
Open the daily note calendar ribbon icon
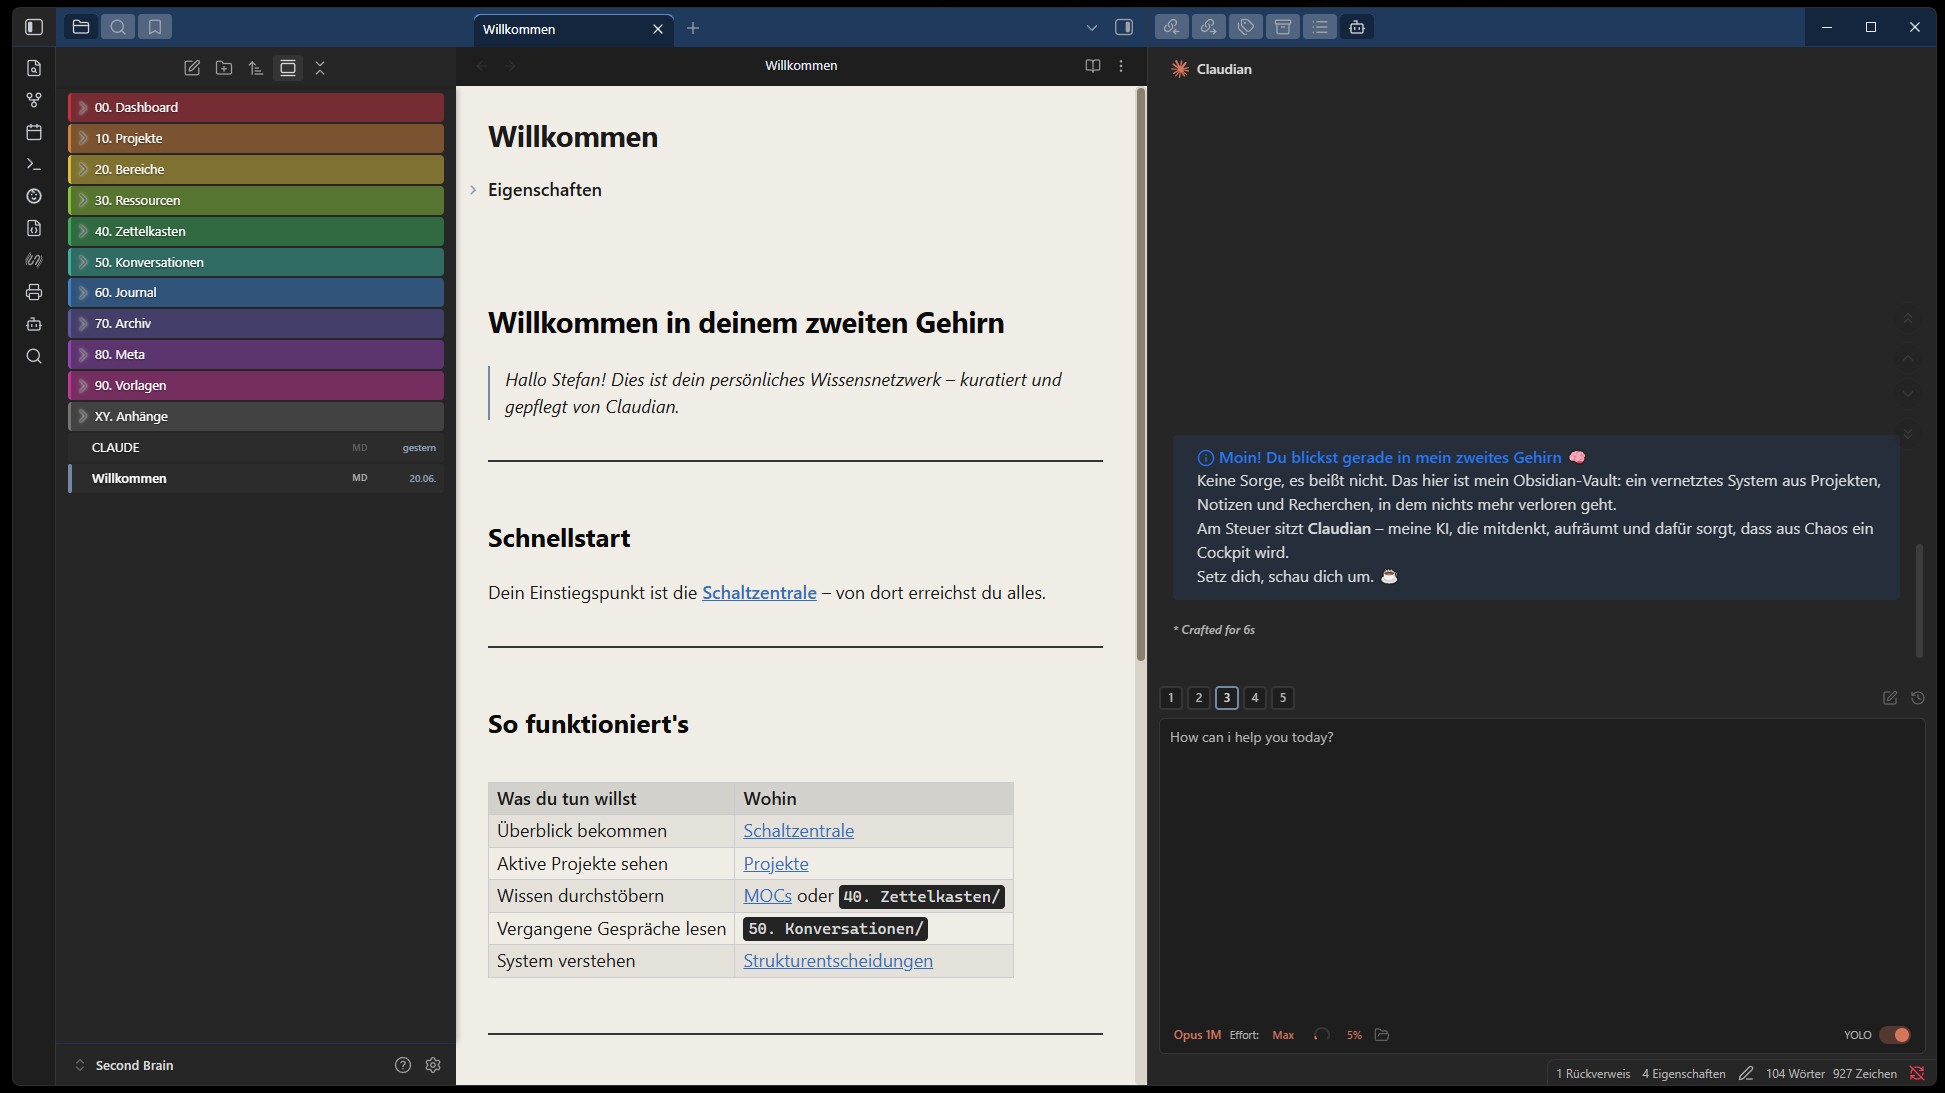[34, 132]
